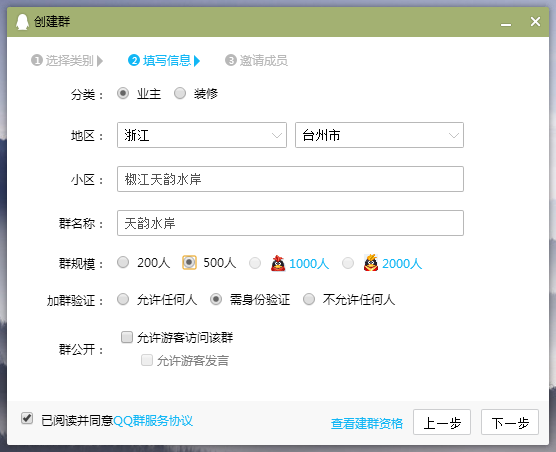
Task: Enable 允许游客访问该群 checkbox
Action: coord(127,337)
